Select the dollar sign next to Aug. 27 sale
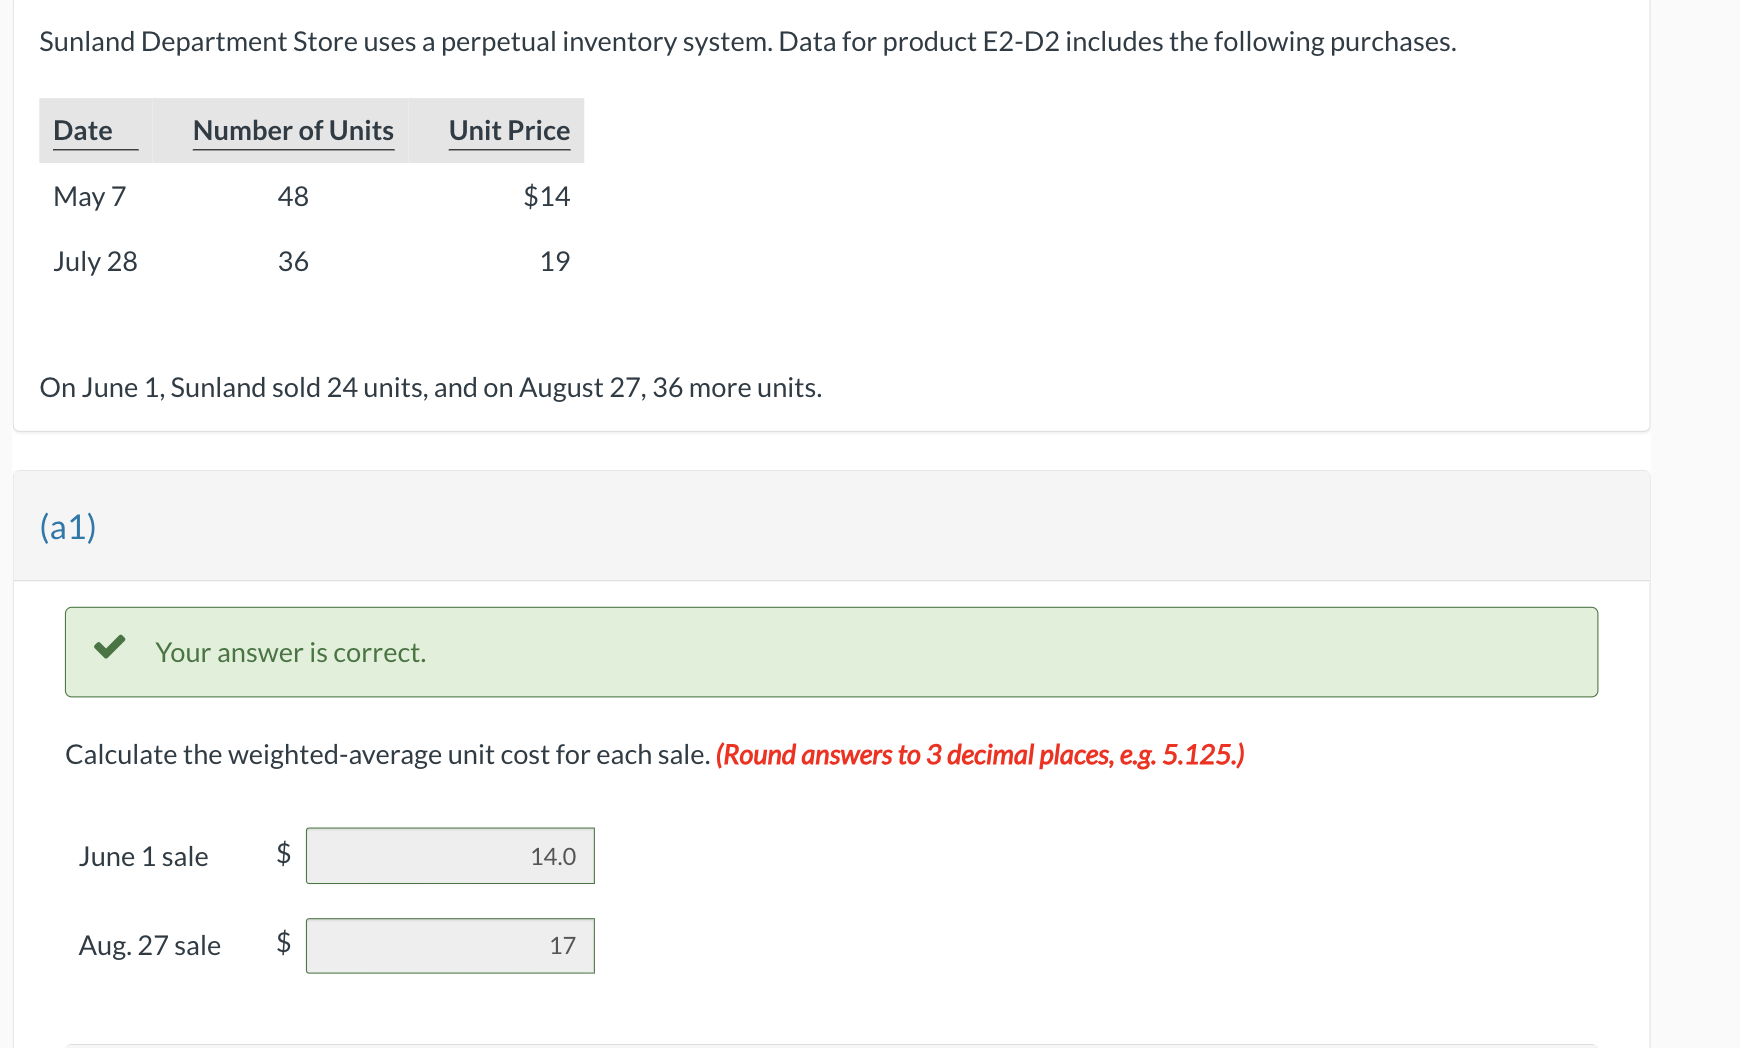 point(282,945)
